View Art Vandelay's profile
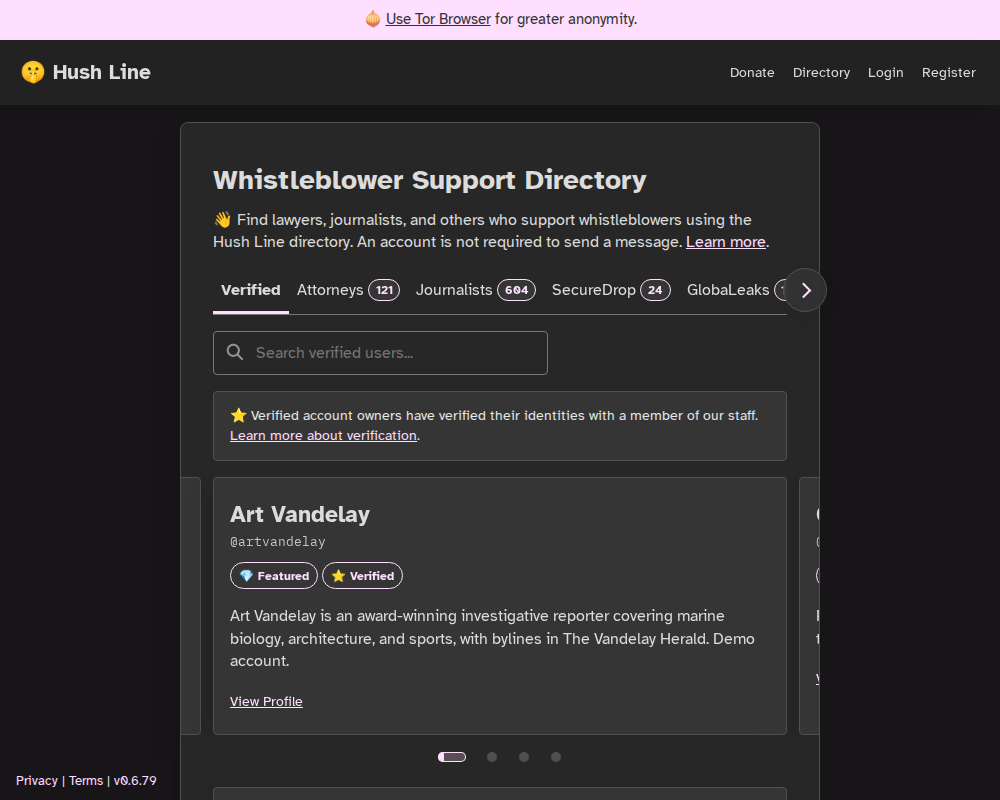The image size is (1000, 800). coord(266,702)
